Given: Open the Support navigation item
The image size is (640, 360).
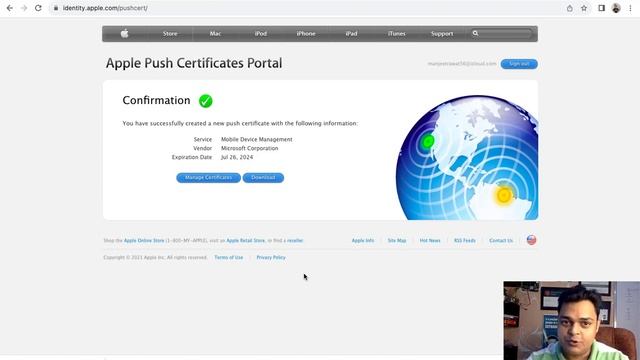Looking at the screenshot, I should [x=442, y=34].
